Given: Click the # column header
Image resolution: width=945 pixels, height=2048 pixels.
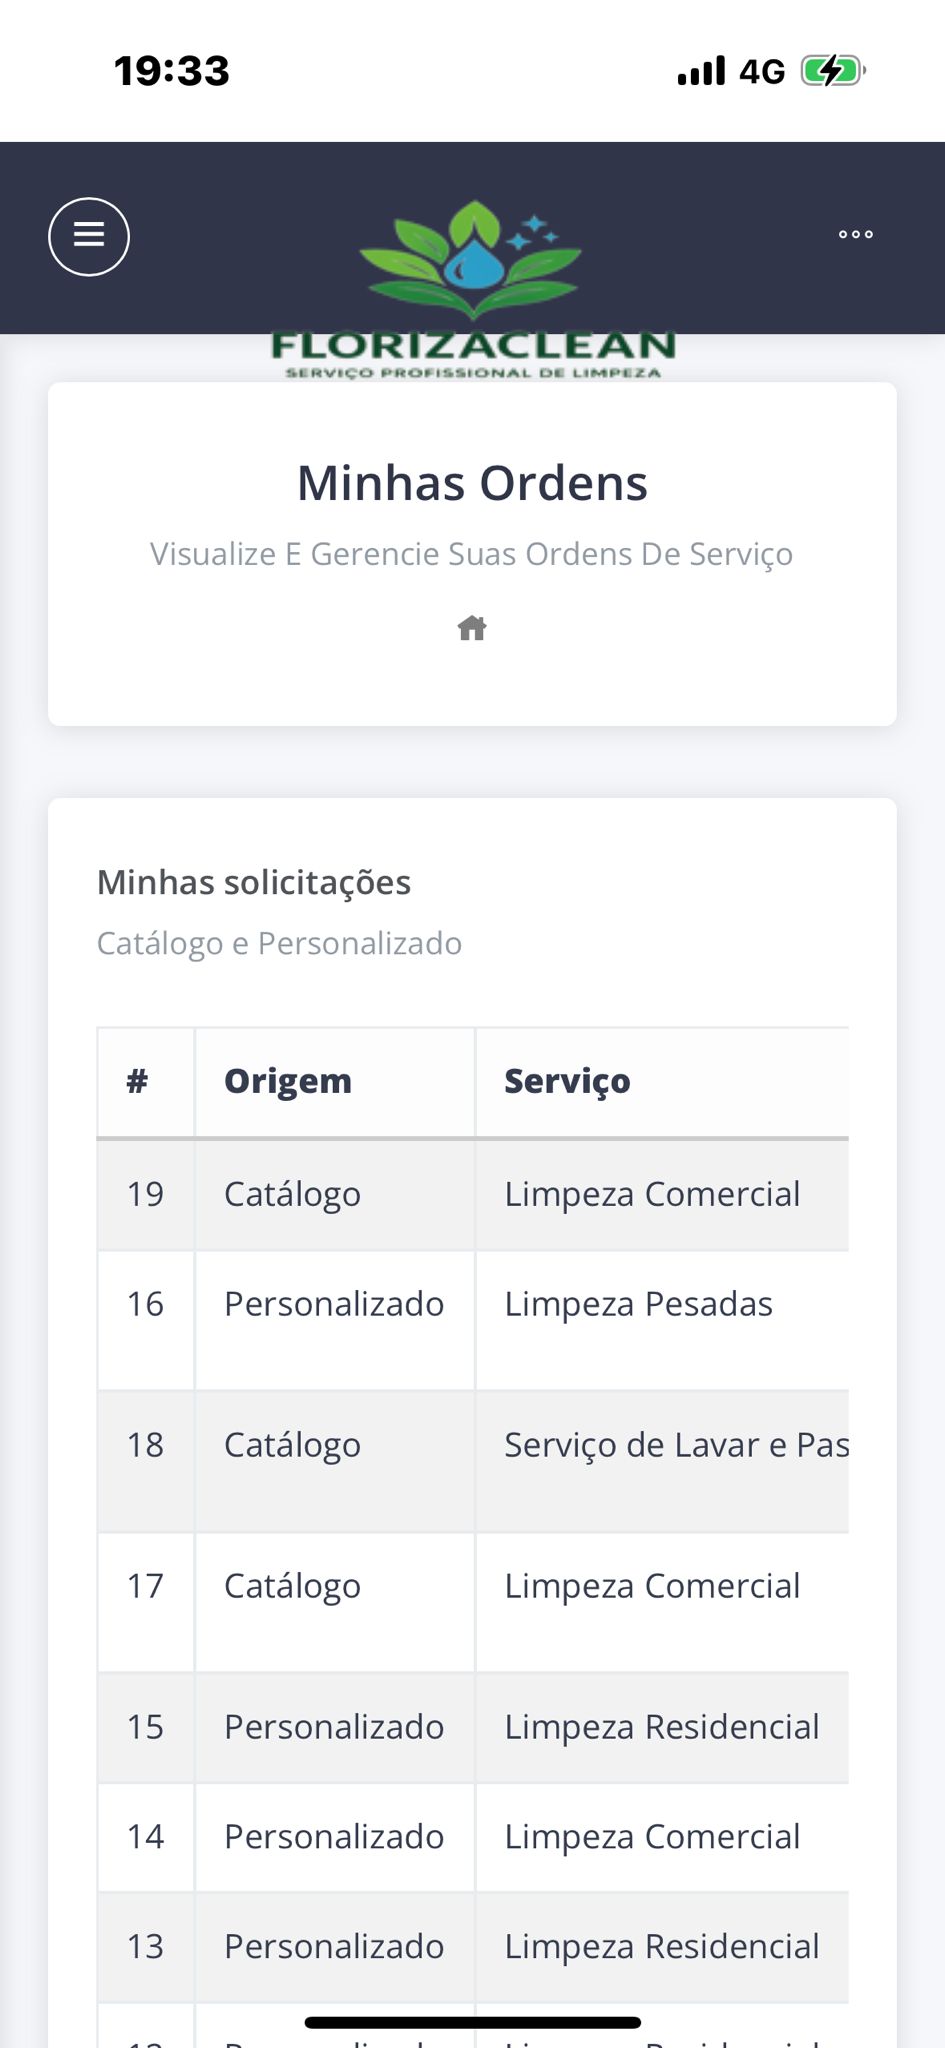Looking at the screenshot, I should (x=138, y=1081).
